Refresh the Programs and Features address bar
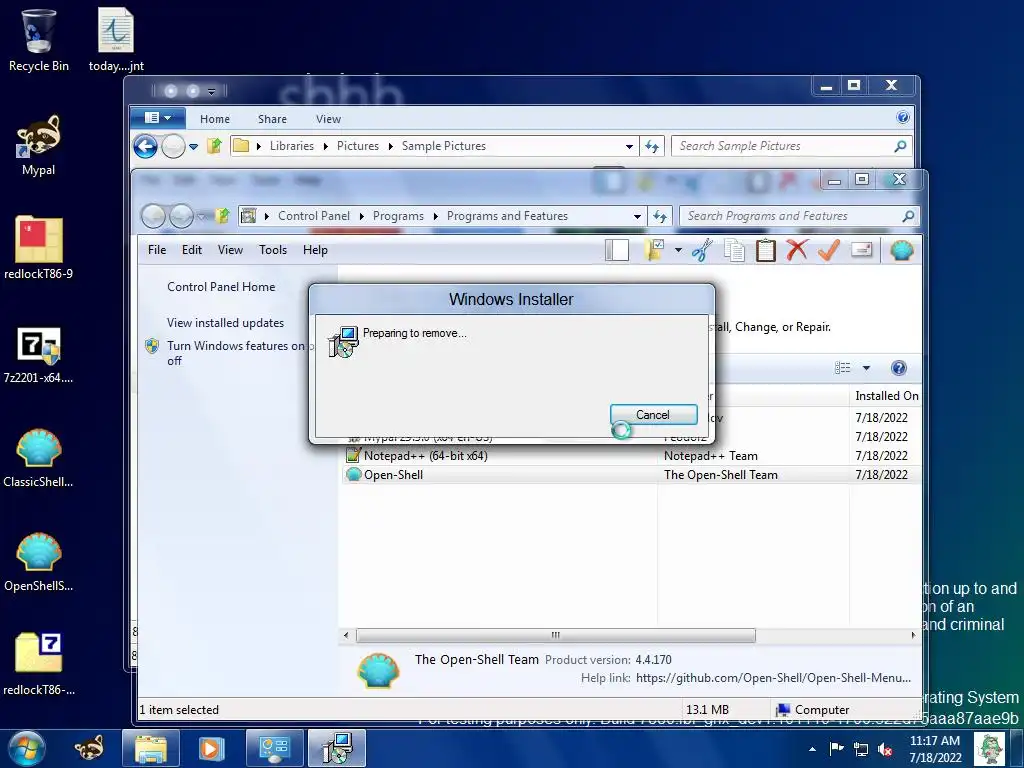This screenshot has height=768, width=1024. click(x=660, y=216)
